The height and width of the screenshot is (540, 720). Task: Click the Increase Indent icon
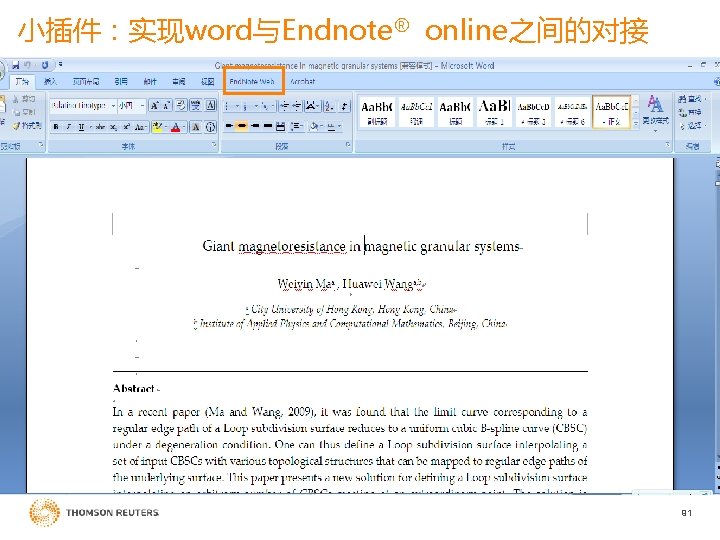click(x=297, y=107)
